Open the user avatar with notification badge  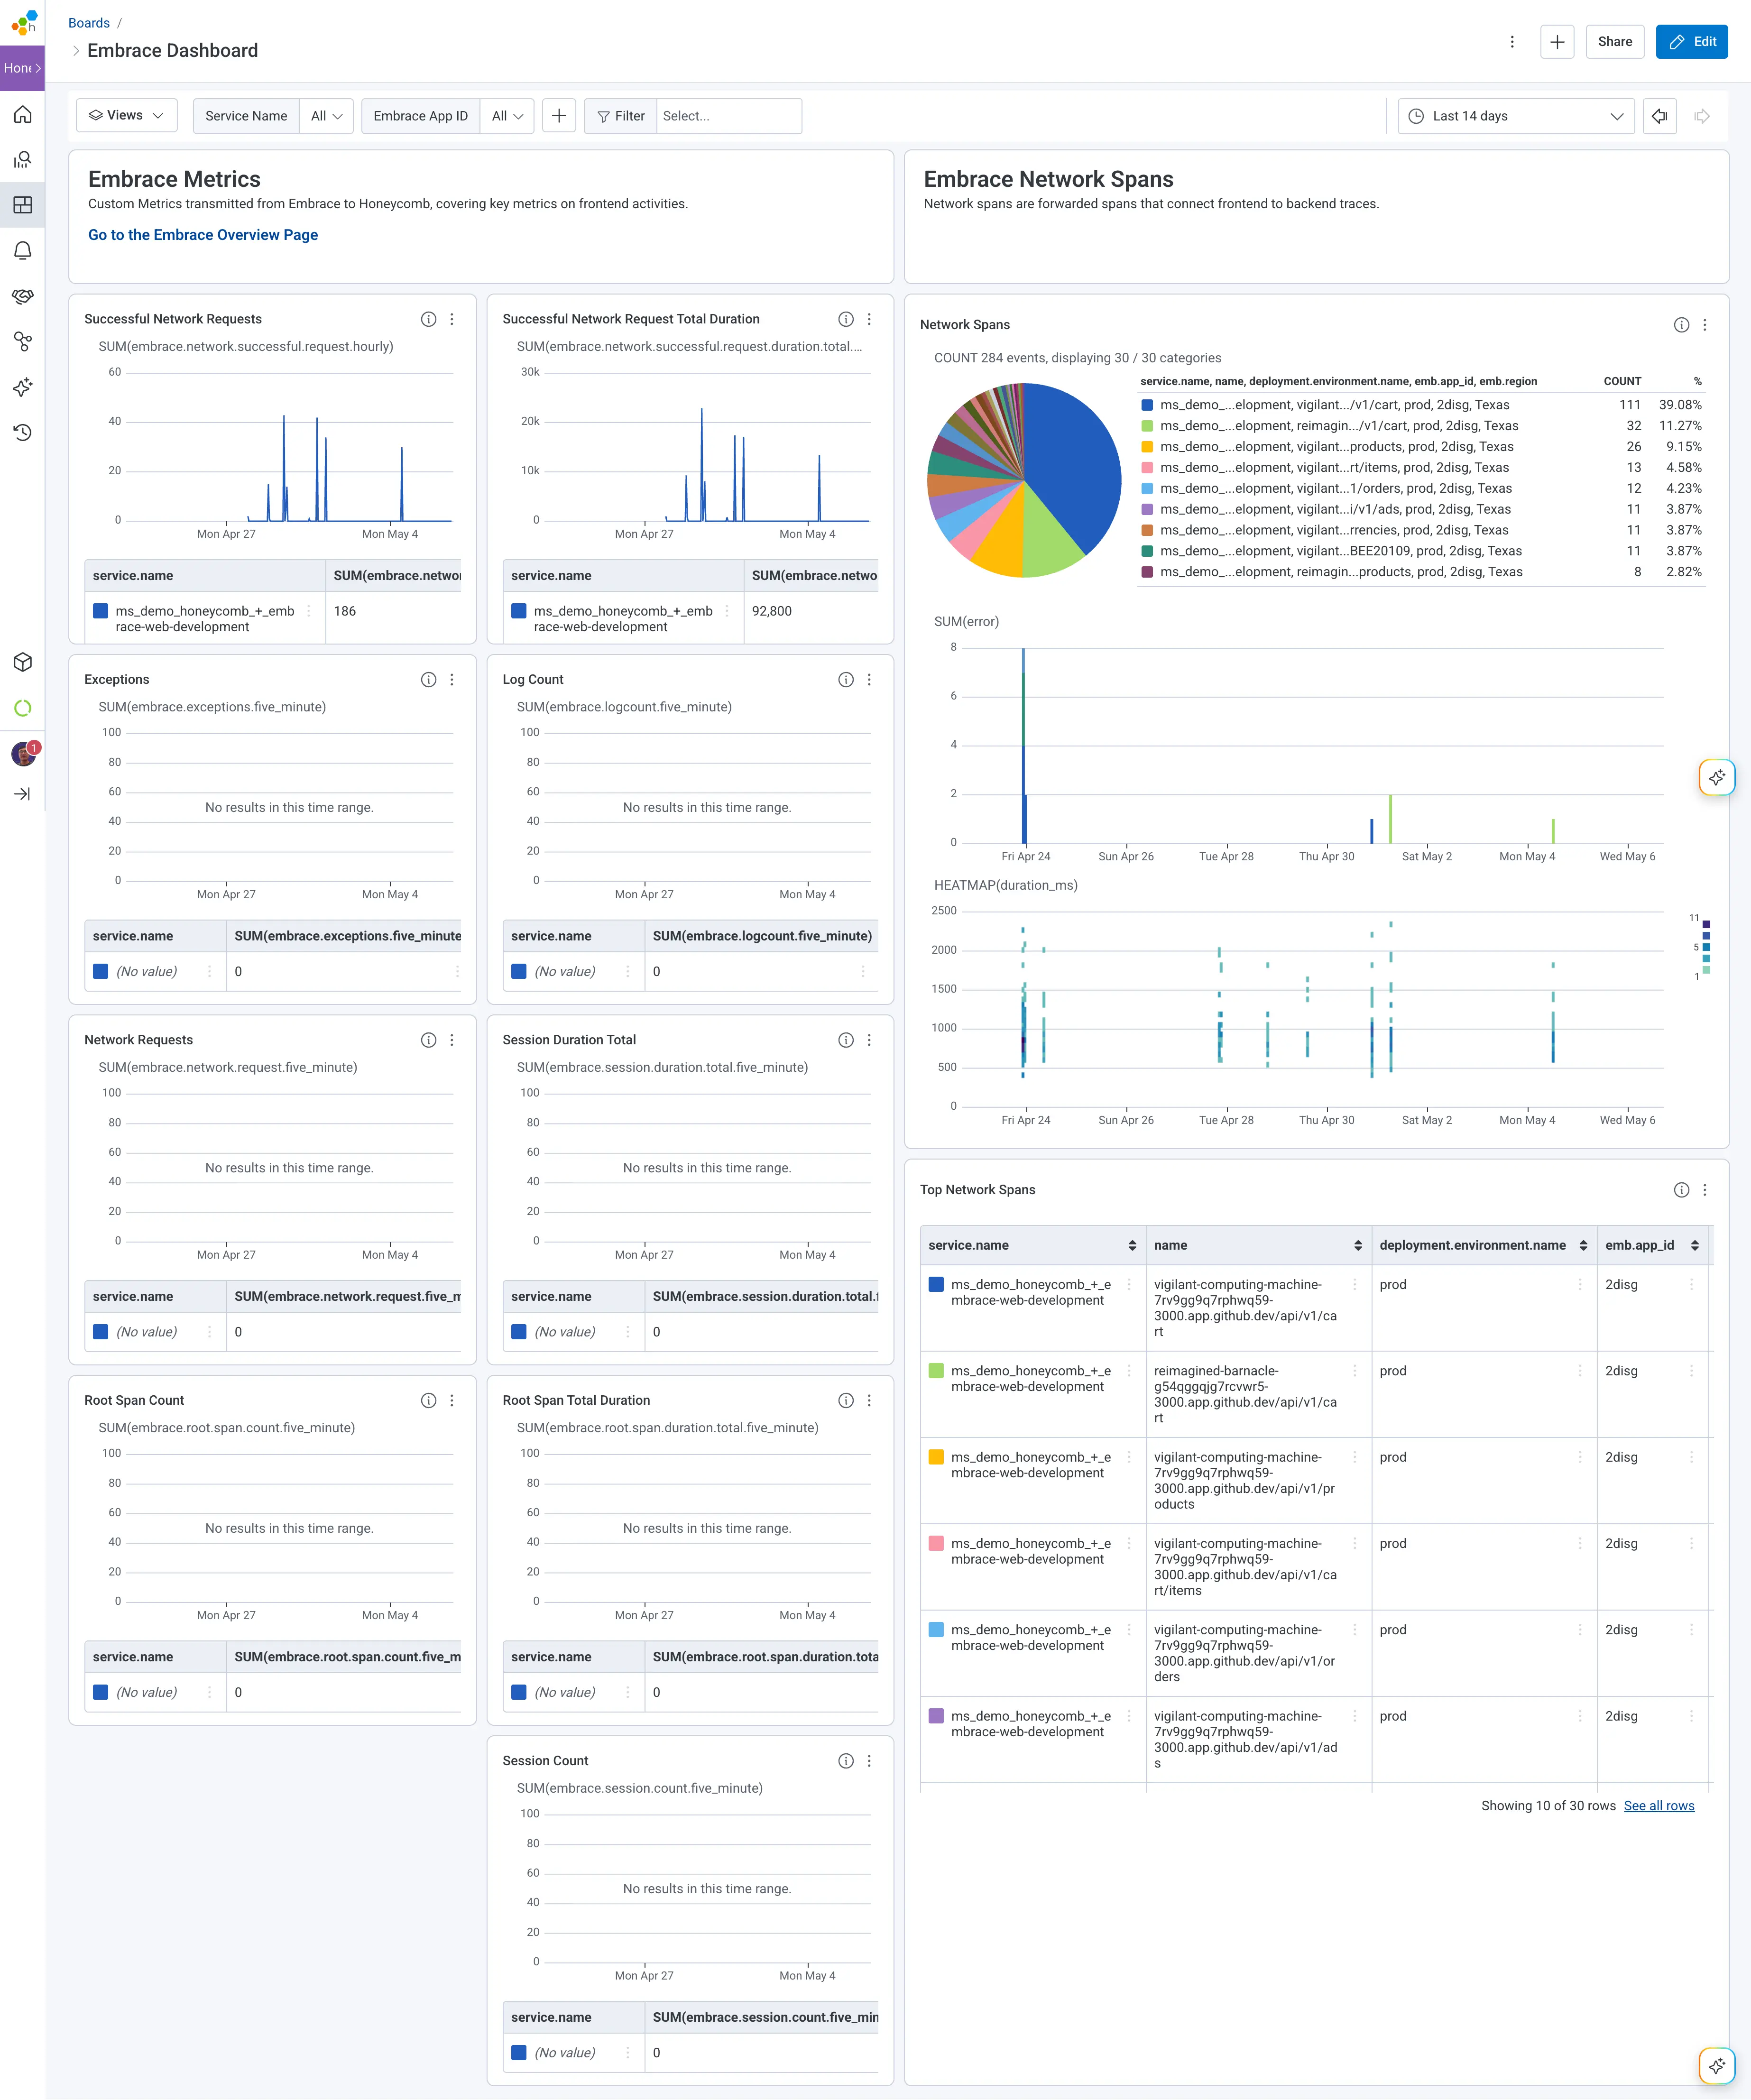(24, 754)
